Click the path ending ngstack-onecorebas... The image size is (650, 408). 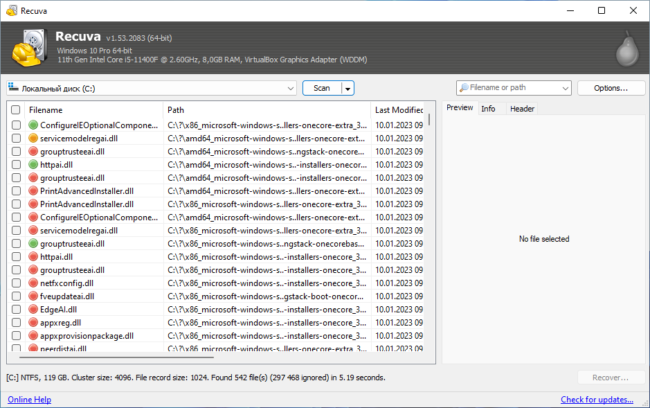266,243
